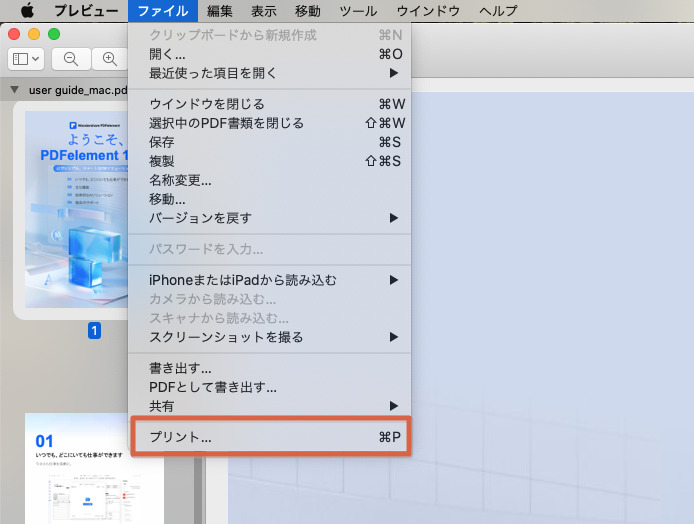Choose PDFとして書き出す... menu item

pos(270,387)
